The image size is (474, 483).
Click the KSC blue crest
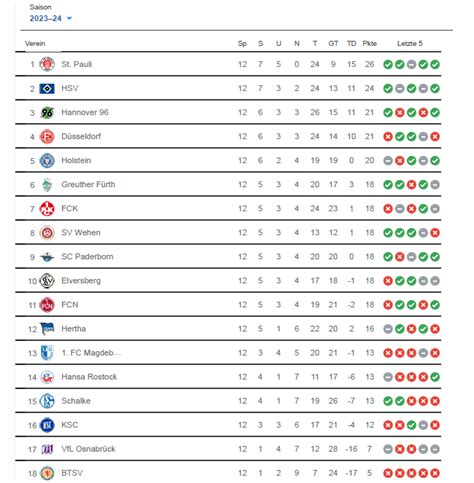click(x=47, y=425)
